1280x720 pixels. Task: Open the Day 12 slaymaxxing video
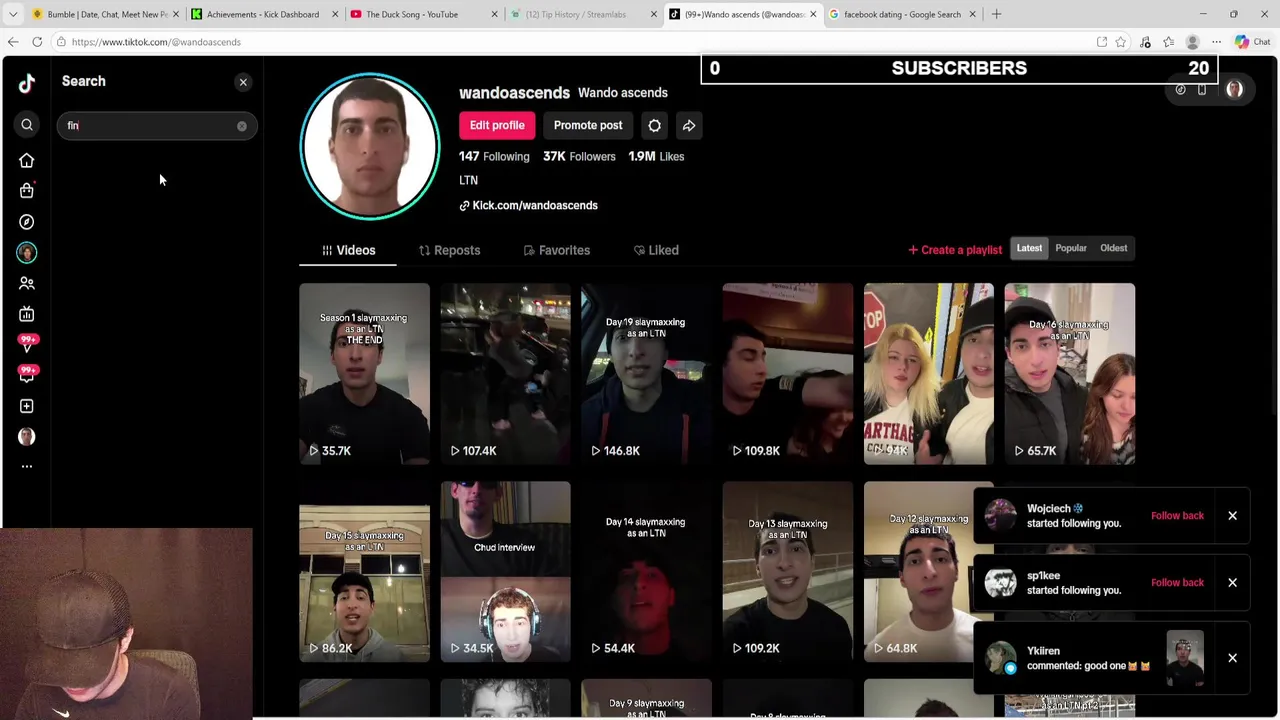[x=929, y=571]
